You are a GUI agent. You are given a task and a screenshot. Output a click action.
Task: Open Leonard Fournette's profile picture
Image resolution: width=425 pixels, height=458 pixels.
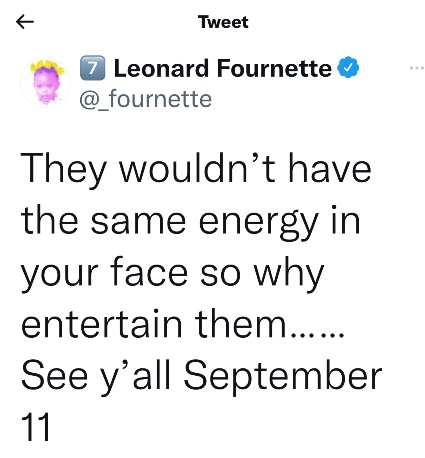46,83
